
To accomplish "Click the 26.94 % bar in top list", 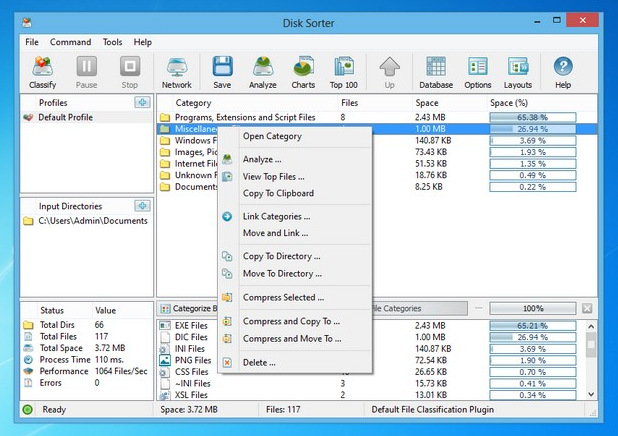I will (x=532, y=129).
